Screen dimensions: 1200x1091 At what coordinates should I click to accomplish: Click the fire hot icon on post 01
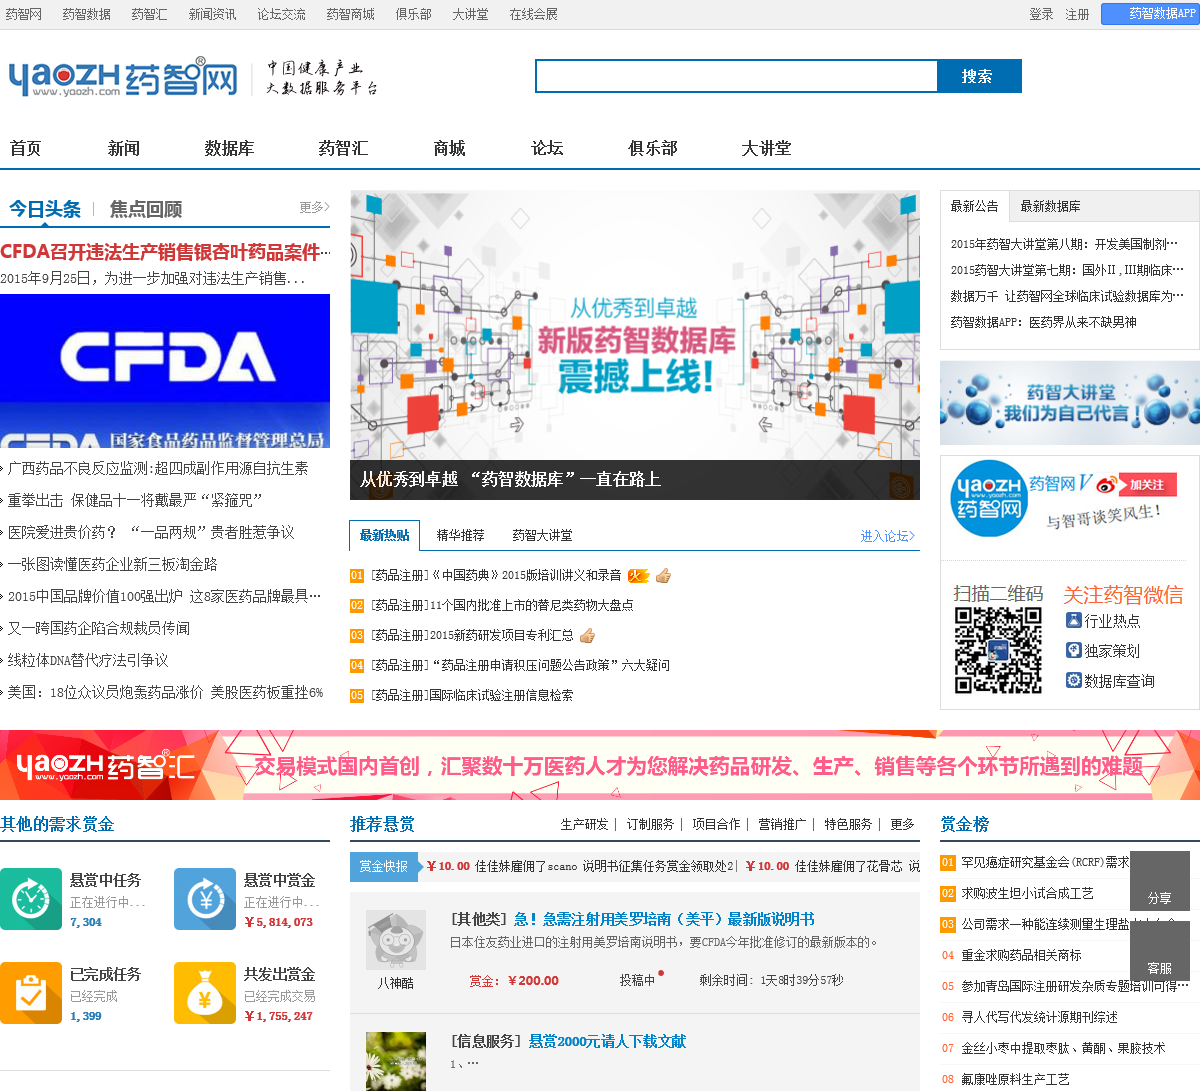638,575
